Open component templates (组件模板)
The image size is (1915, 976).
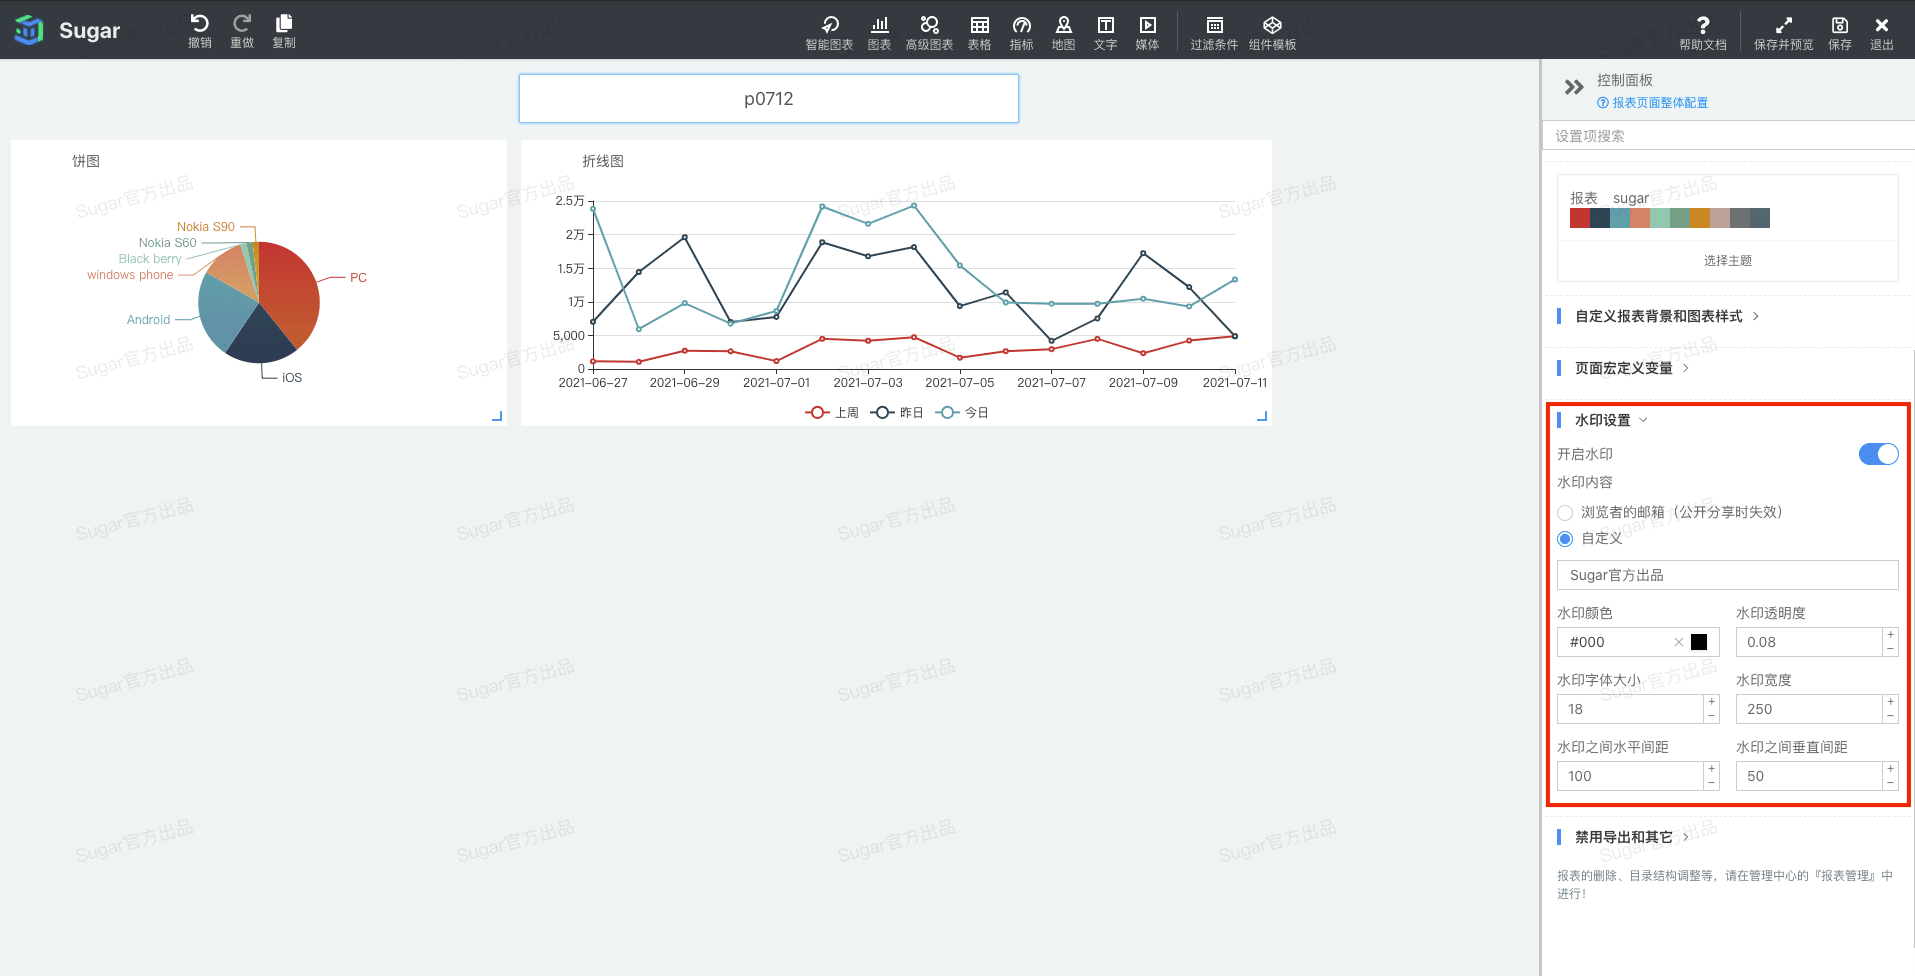click(x=1272, y=33)
